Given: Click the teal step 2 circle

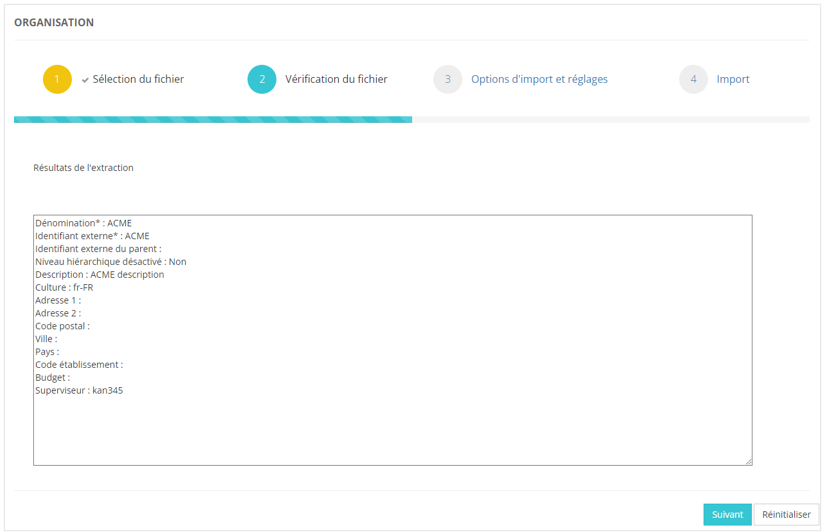Looking at the screenshot, I should coord(262,79).
